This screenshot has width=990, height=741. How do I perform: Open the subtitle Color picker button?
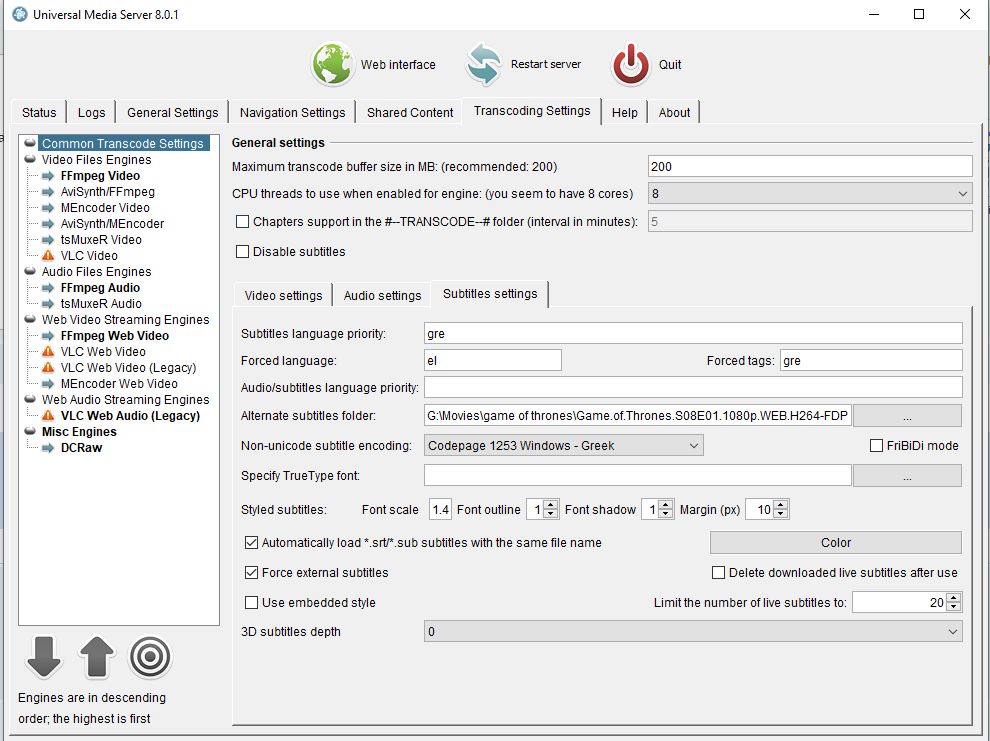[x=836, y=542]
